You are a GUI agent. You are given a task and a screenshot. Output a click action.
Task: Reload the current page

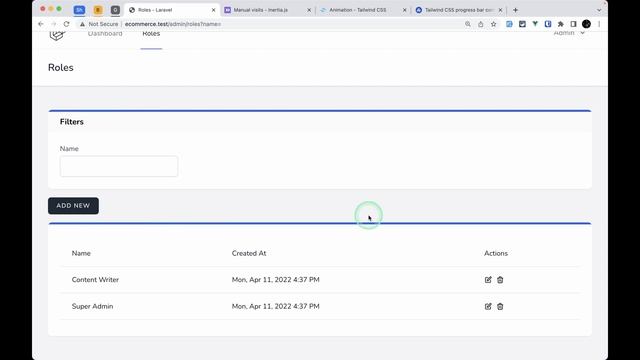[x=67, y=24]
